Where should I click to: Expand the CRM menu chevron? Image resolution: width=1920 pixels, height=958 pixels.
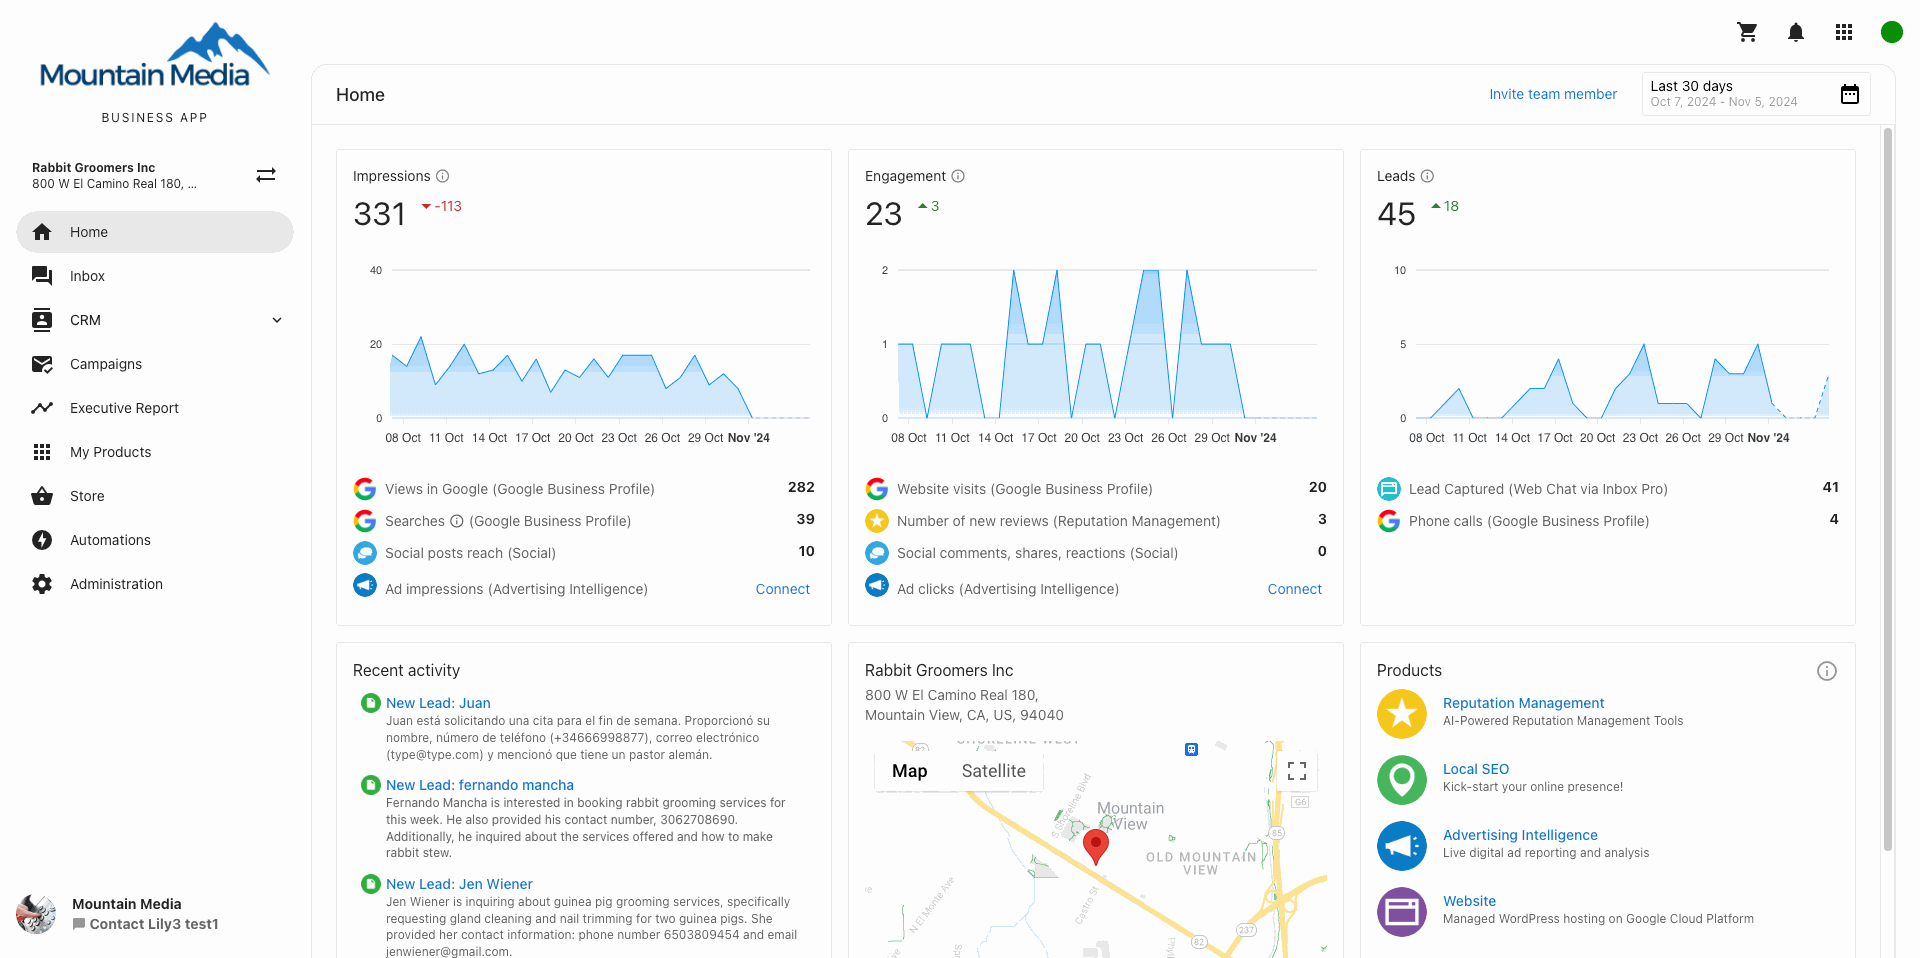(277, 320)
